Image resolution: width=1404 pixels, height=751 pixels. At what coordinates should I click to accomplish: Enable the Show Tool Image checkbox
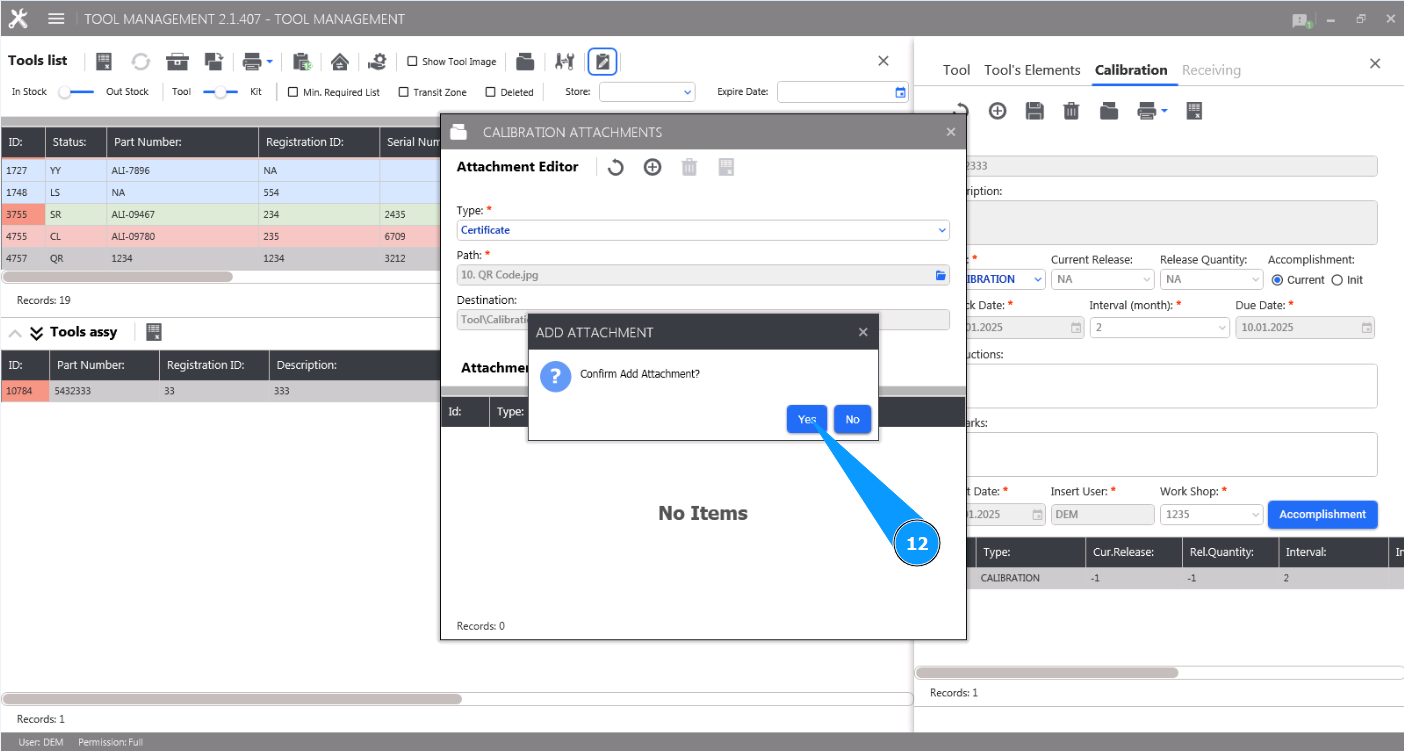pos(412,61)
